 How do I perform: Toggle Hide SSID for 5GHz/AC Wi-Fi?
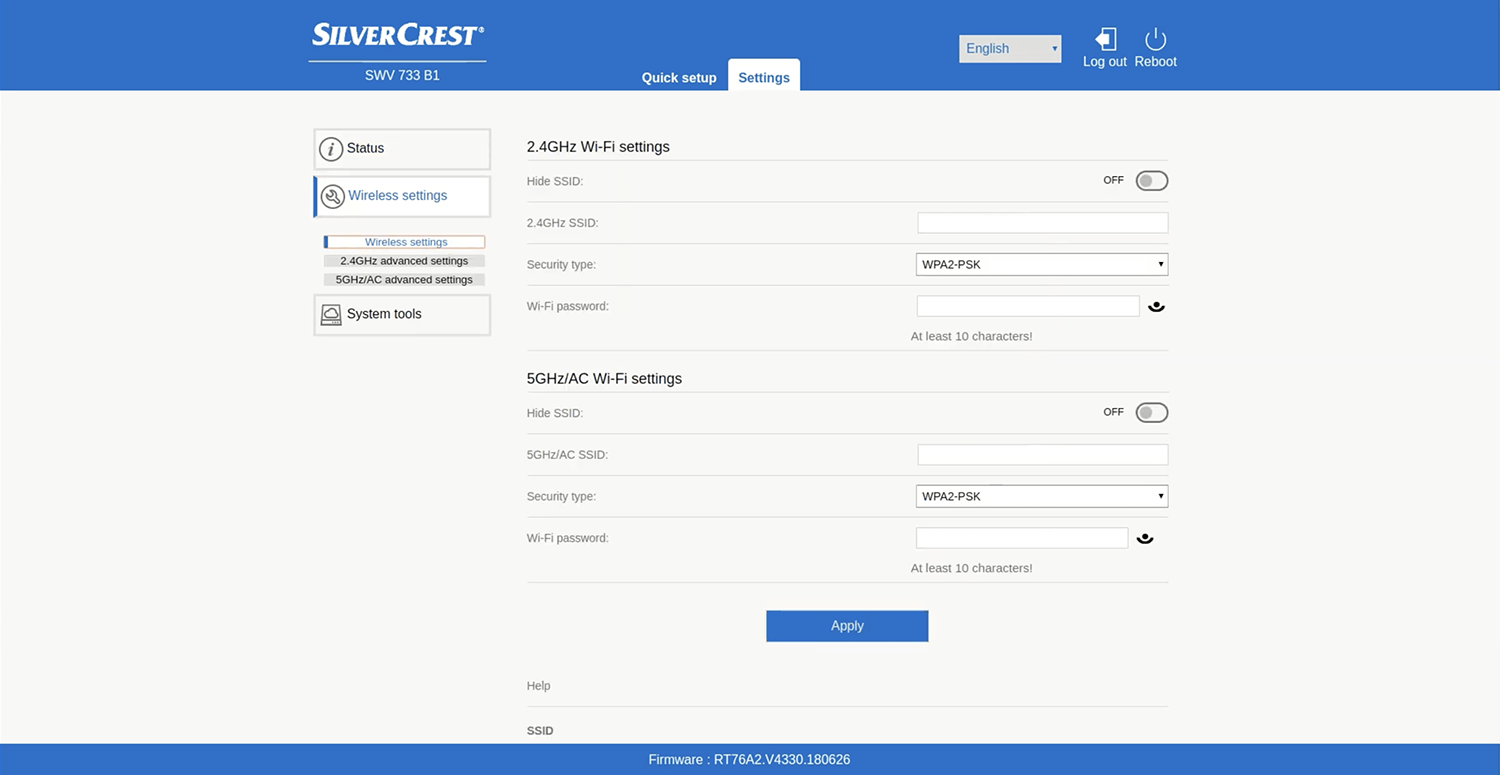tap(1151, 413)
